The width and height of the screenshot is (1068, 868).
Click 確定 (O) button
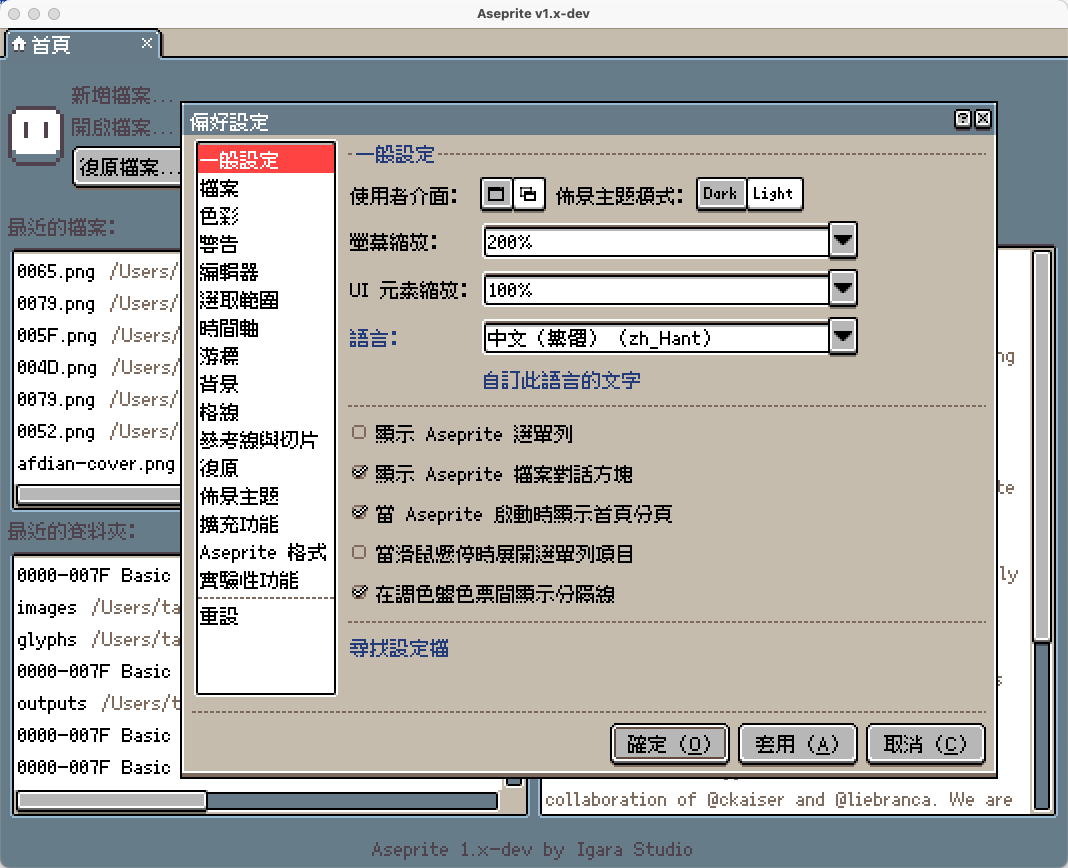point(670,744)
